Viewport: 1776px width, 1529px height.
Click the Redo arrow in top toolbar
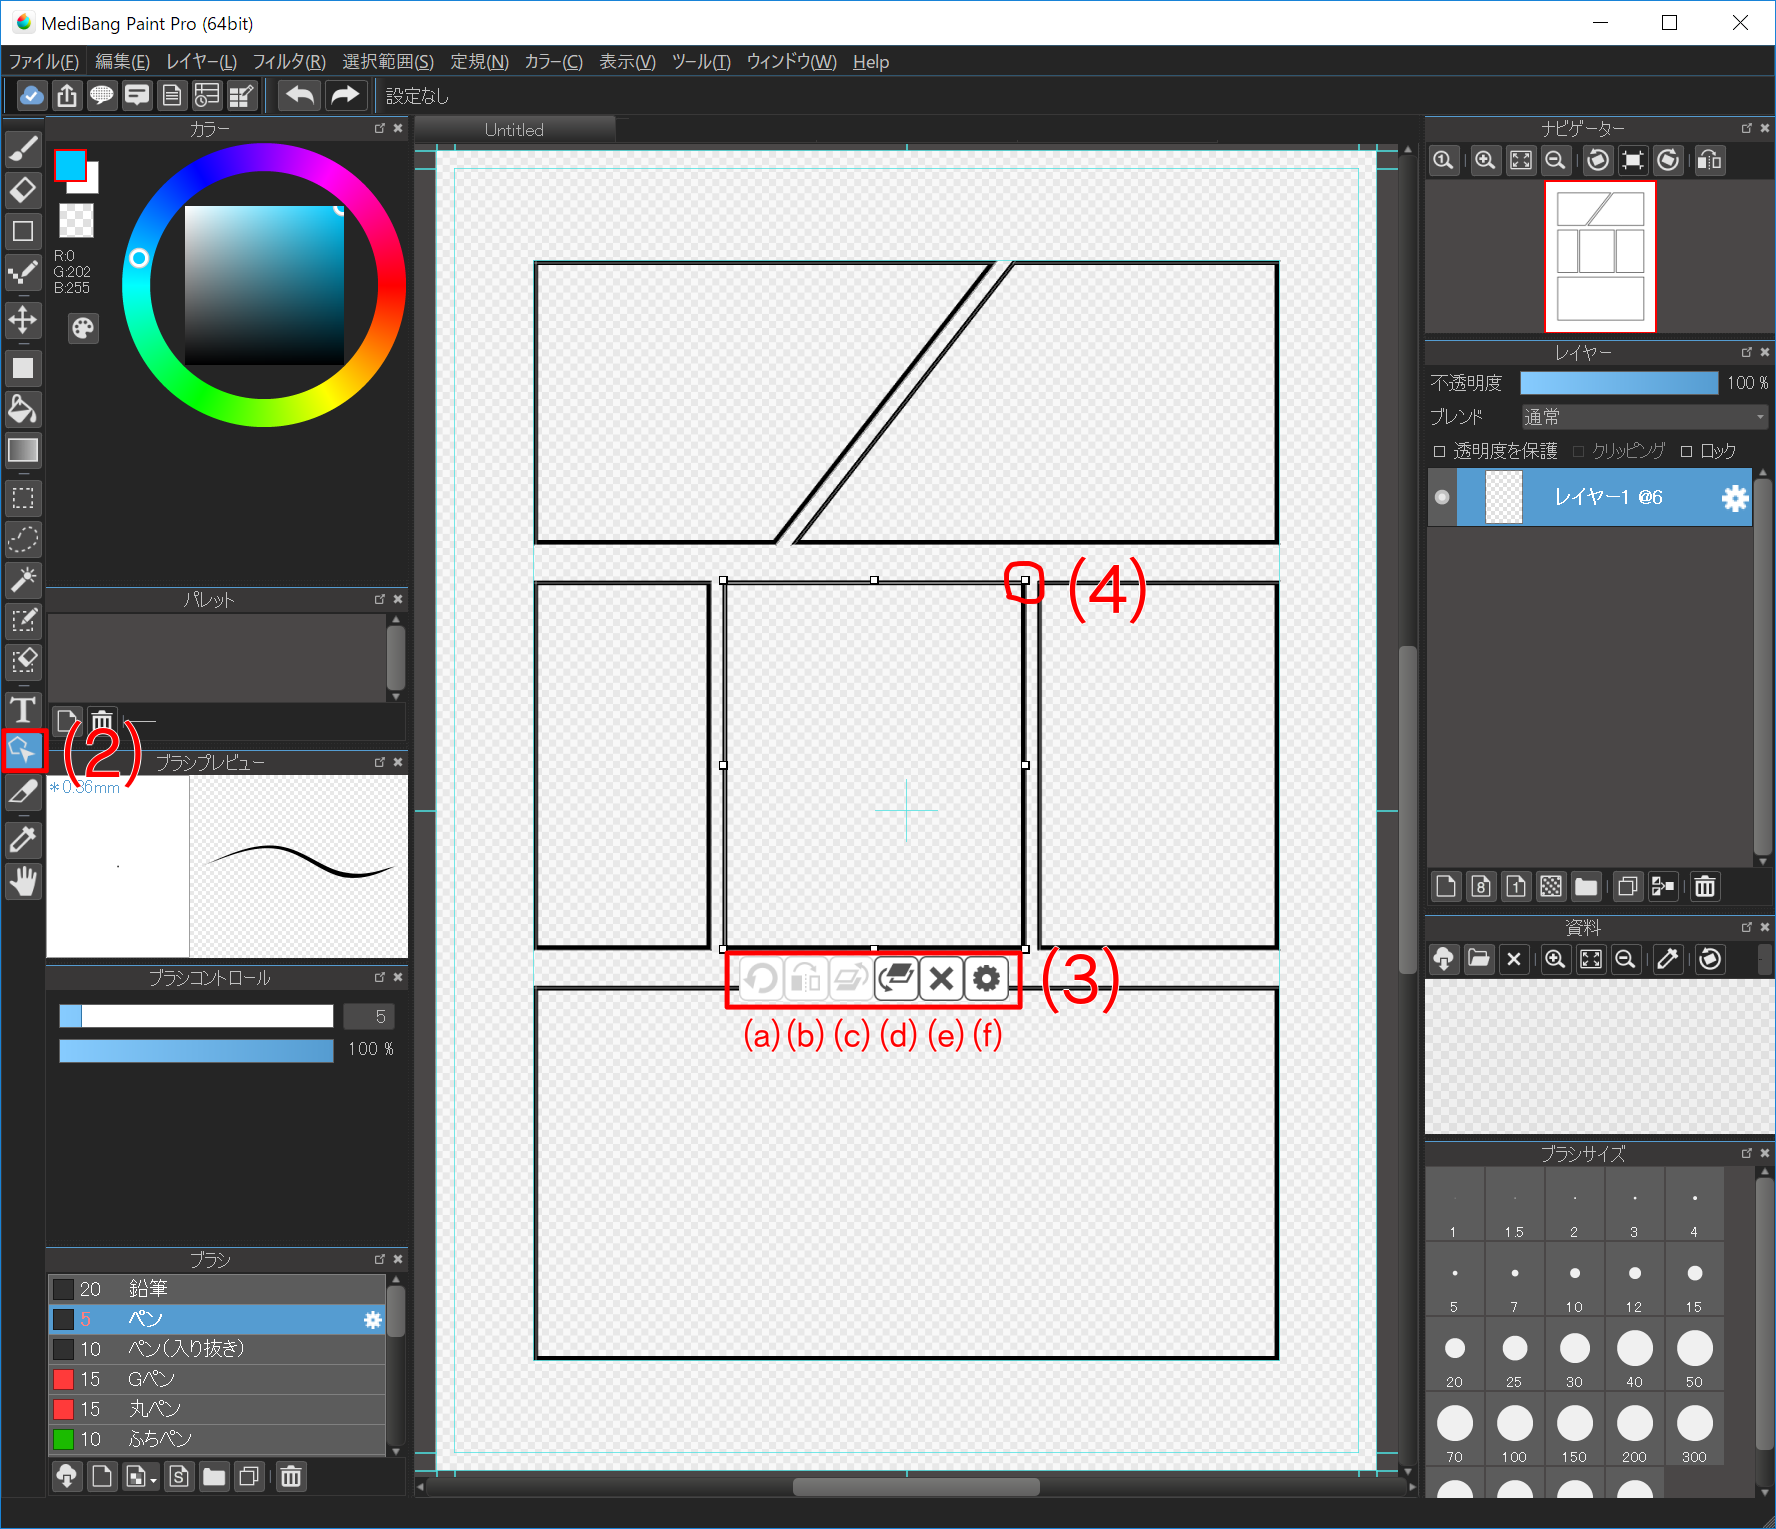coord(345,95)
